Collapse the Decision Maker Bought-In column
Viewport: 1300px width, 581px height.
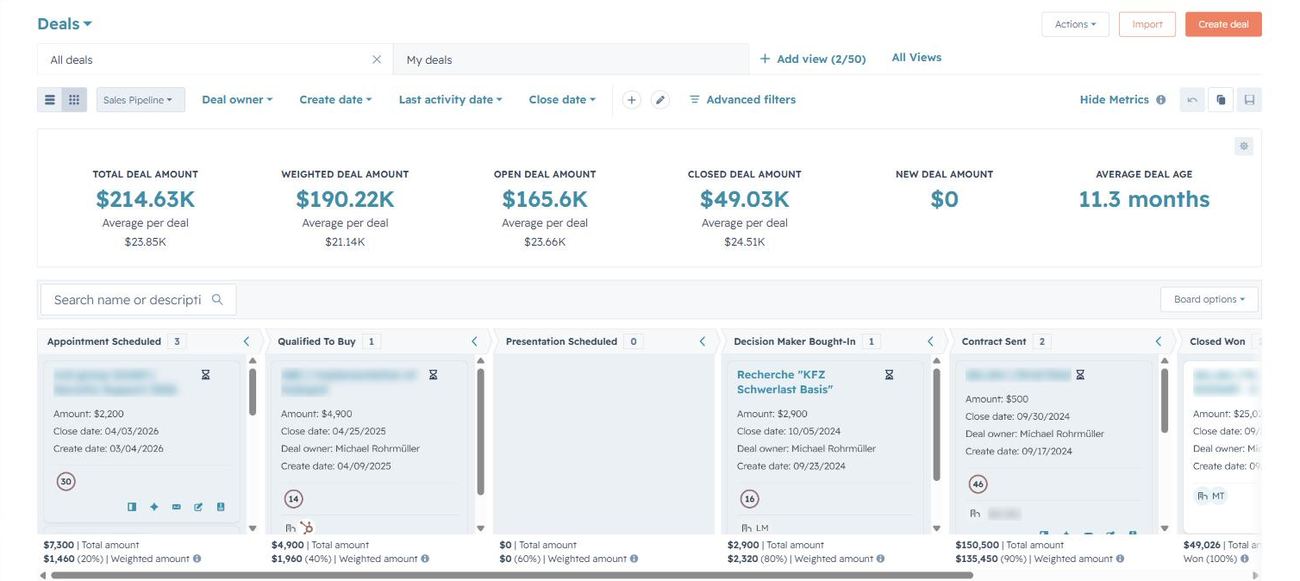pyautogui.click(x=931, y=342)
